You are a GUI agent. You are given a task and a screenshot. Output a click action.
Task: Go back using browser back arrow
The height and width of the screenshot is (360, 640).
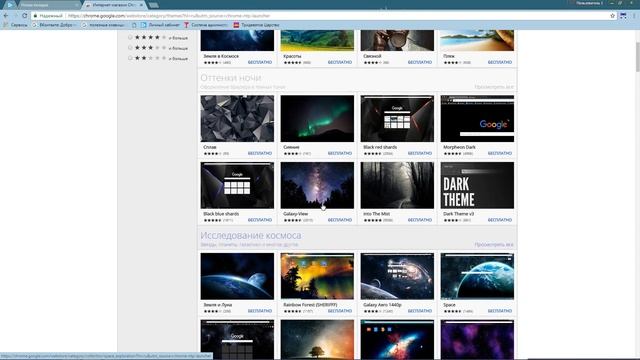tap(6, 16)
